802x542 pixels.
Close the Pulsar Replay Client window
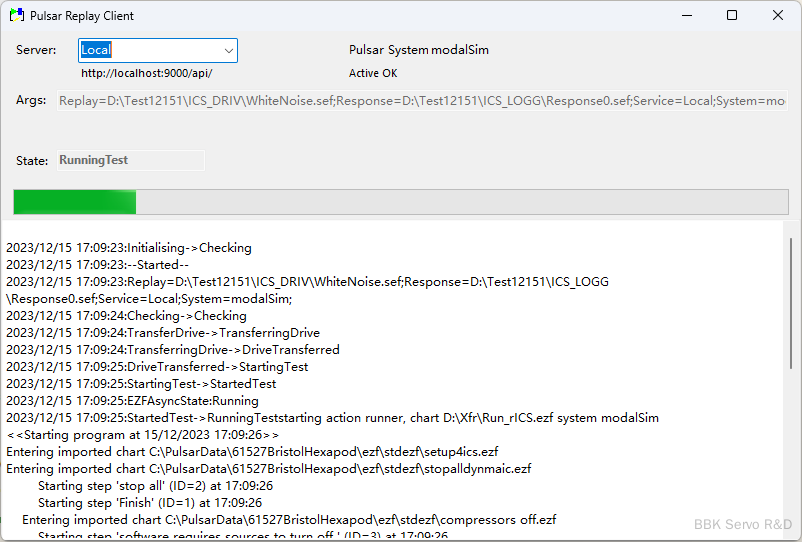(778, 16)
